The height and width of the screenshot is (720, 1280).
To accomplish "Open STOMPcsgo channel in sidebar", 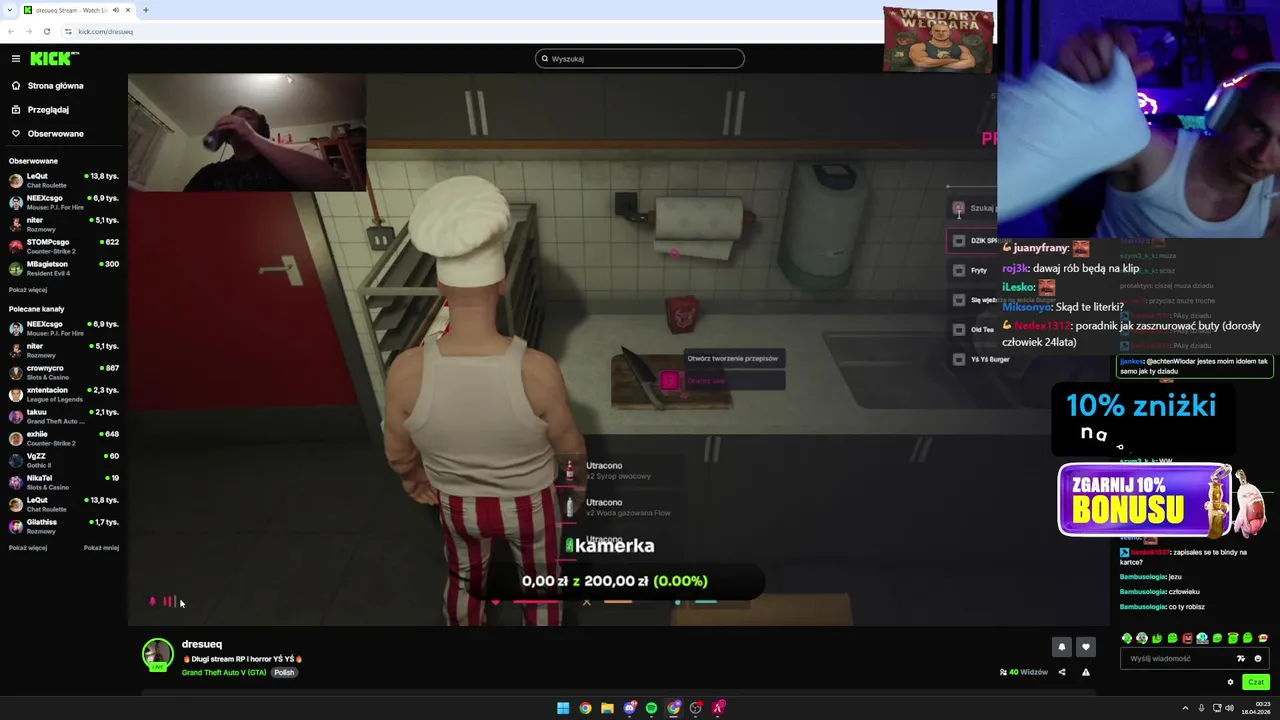I will 63,246.
